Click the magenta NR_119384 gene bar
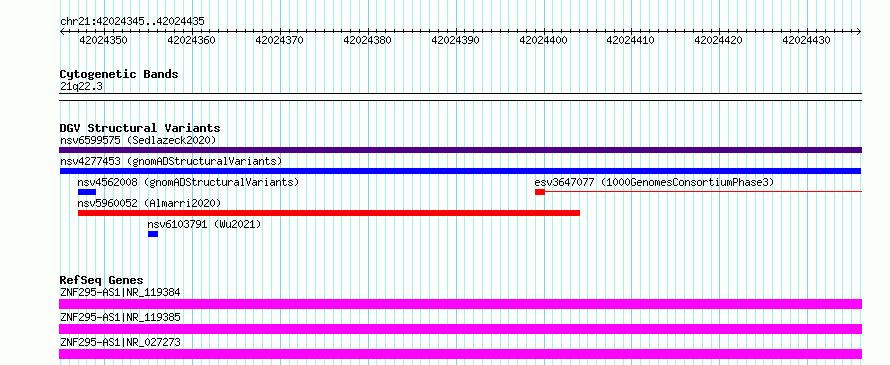 460,304
